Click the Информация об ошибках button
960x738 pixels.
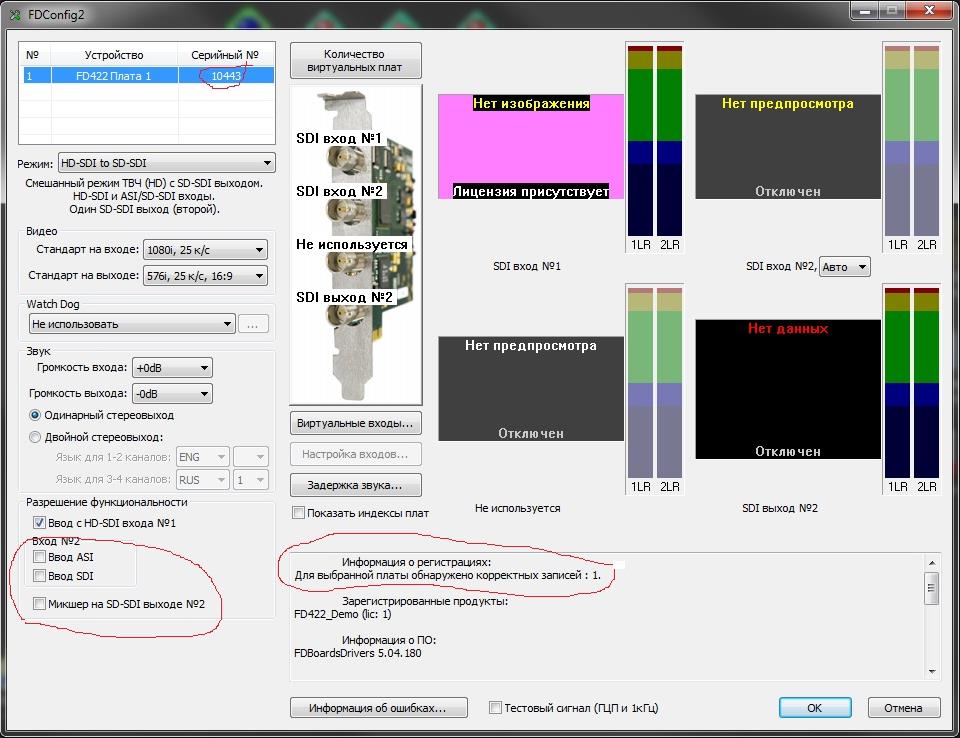coord(378,707)
